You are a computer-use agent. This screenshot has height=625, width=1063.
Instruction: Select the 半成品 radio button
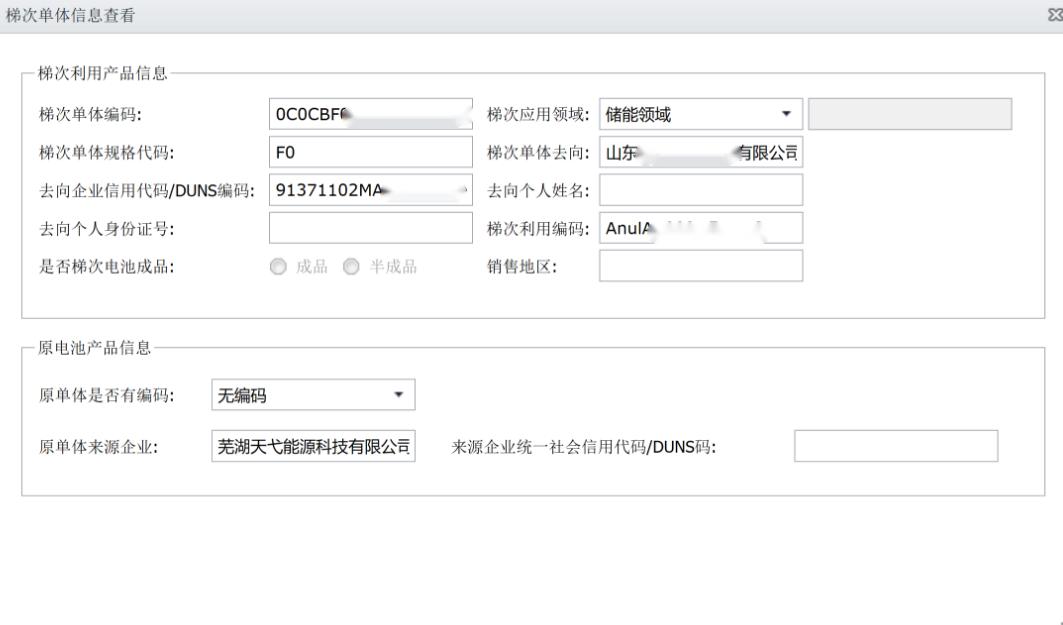click(351, 267)
